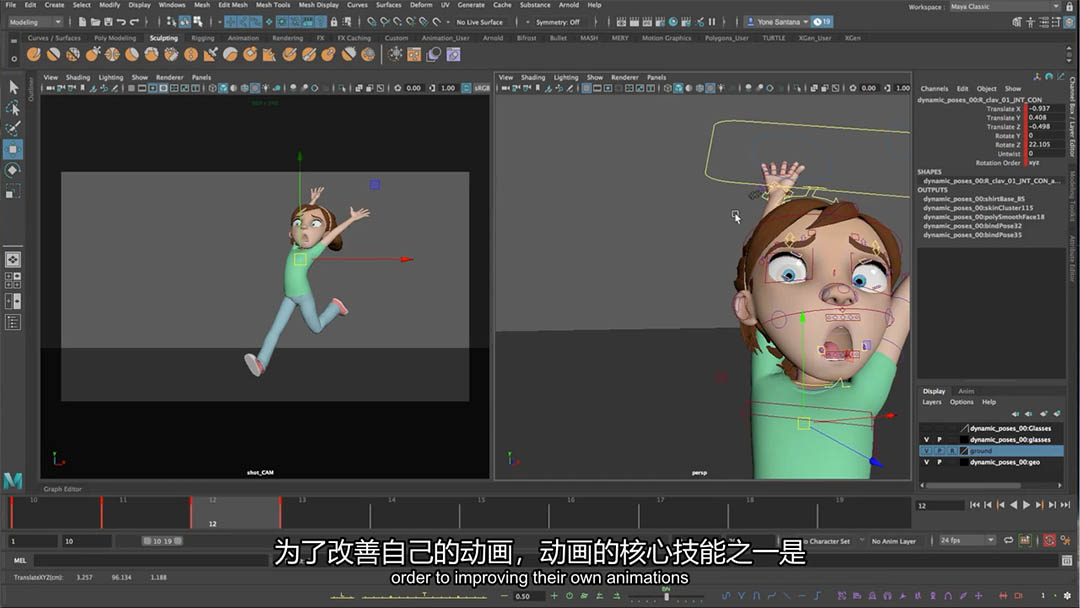Screen dimensions: 1080x608
Task: Choose the Rotate tool in the toolbox
Action: point(13,170)
